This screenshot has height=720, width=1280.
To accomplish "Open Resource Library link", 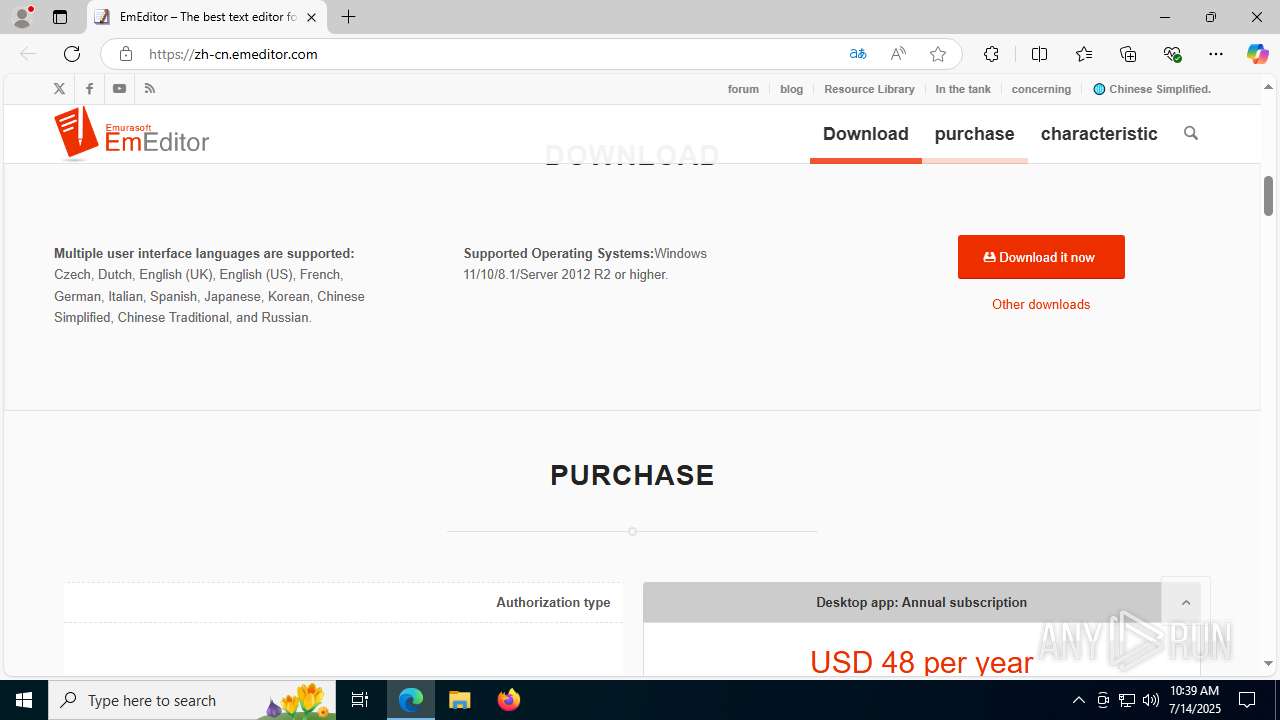I will click(x=869, y=89).
